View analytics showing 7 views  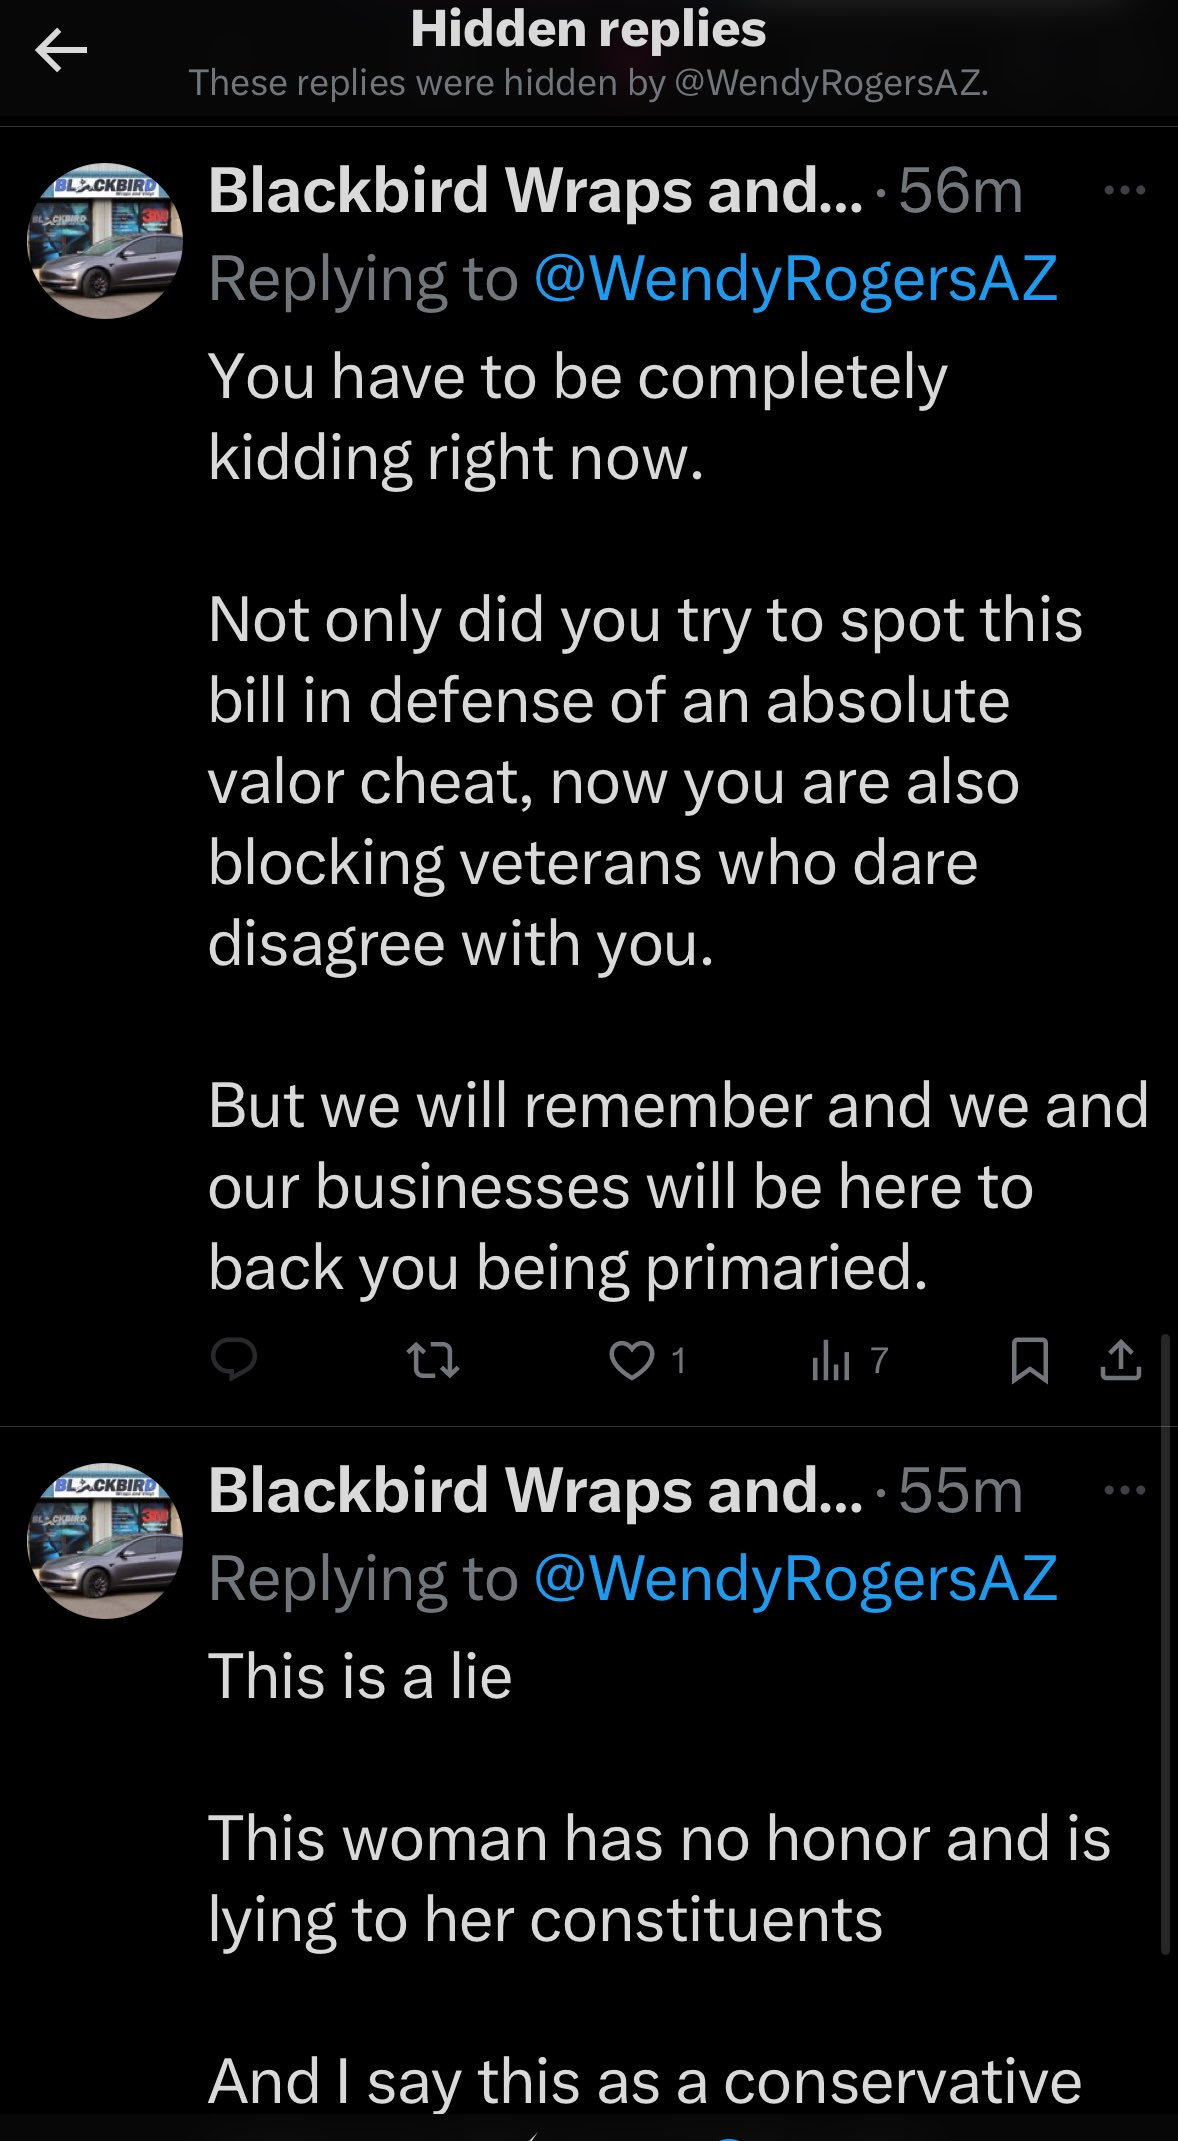(849, 1360)
